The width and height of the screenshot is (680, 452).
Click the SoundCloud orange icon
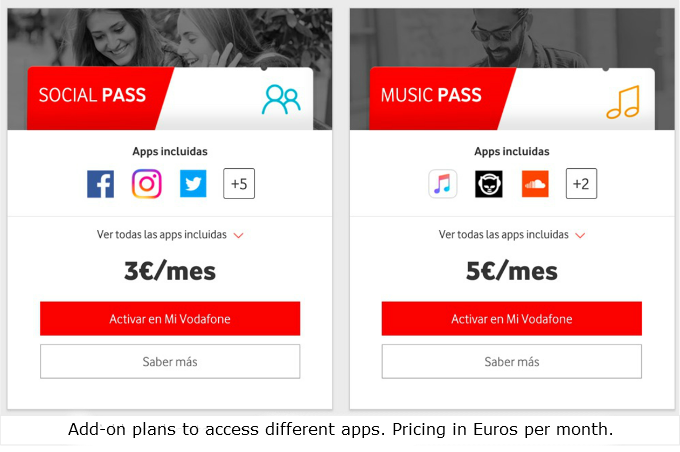535,184
